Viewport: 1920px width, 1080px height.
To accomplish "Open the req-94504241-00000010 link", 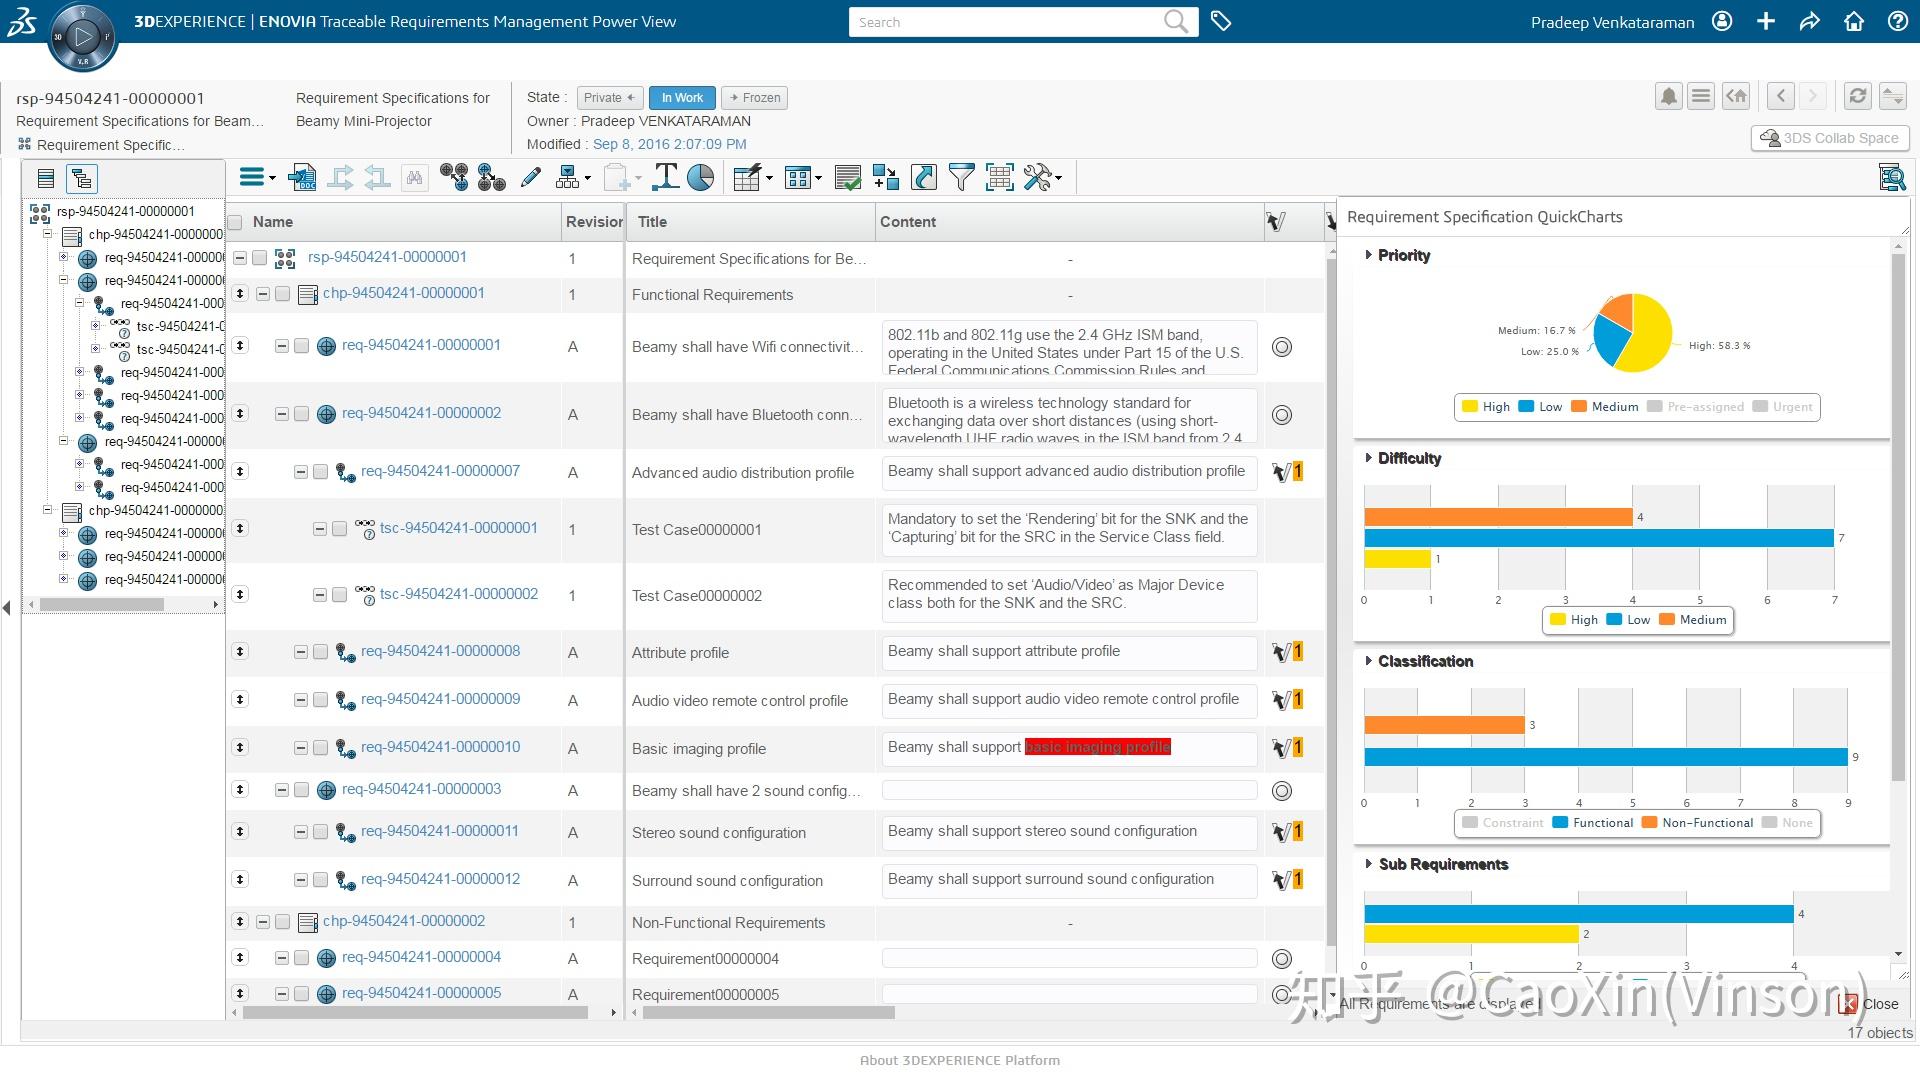I will [x=440, y=747].
